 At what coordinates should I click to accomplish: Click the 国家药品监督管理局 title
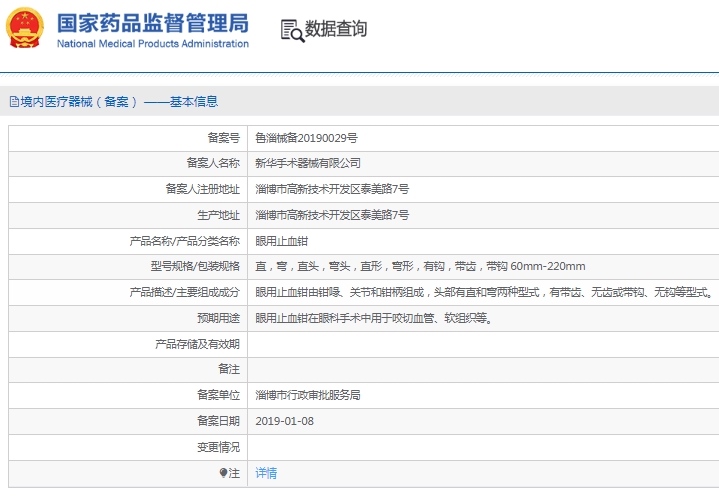(153, 23)
